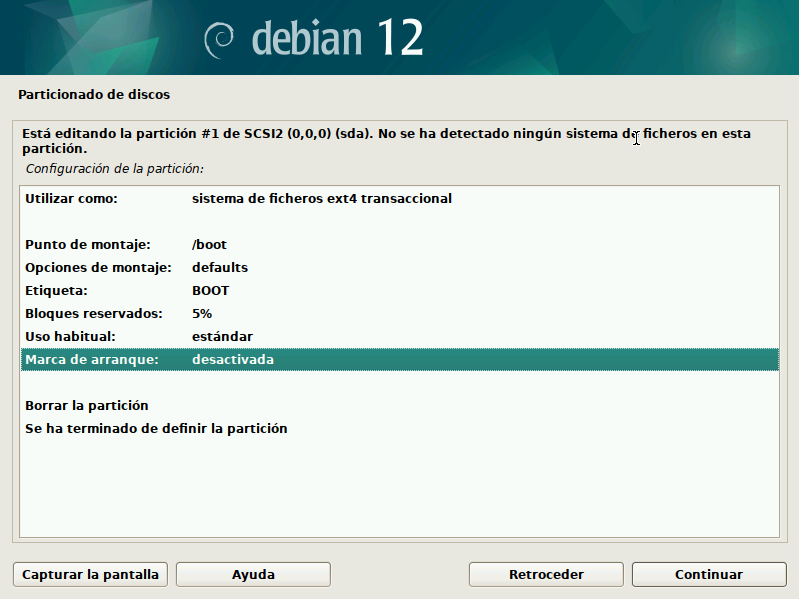Image resolution: width=799 pixels, height=599 pixels.
Task: Click the "Configuración de la partición:" label
Action: pyautogui.click(x=114, y=169)
